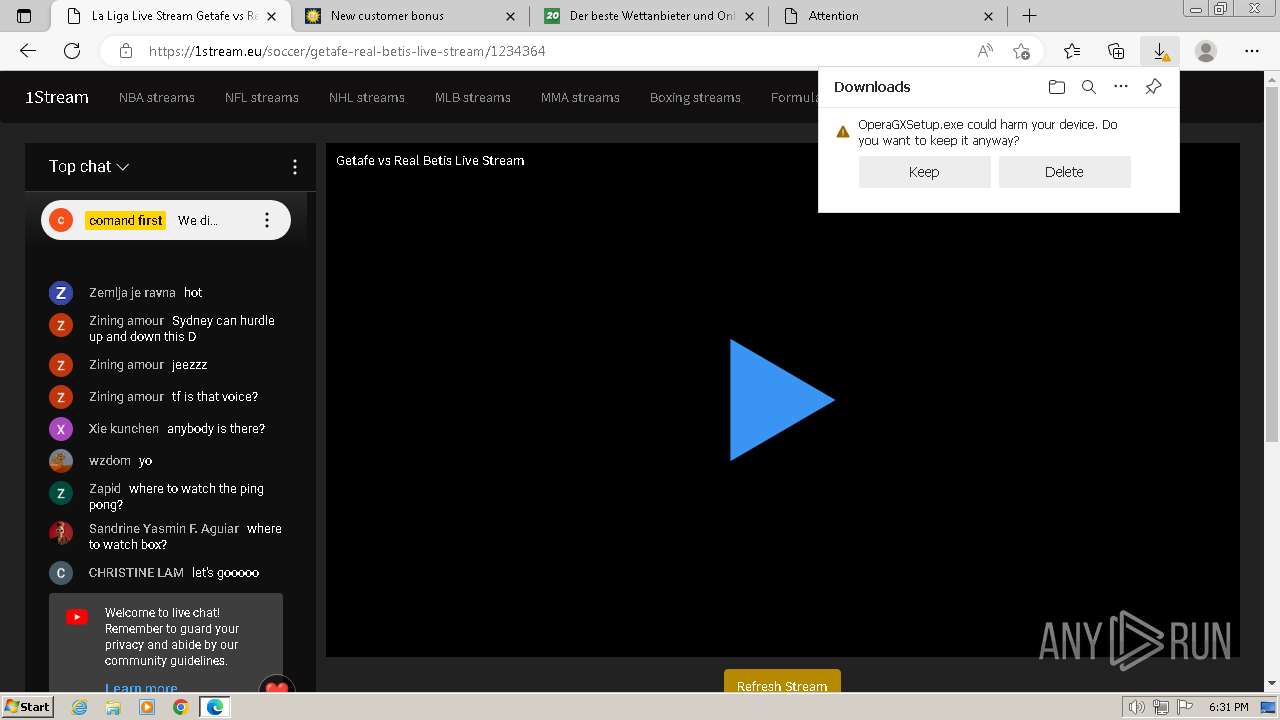1280x720 pixels.
Task: Go to 1Stream home logo
Action: (x=57, y=97)
